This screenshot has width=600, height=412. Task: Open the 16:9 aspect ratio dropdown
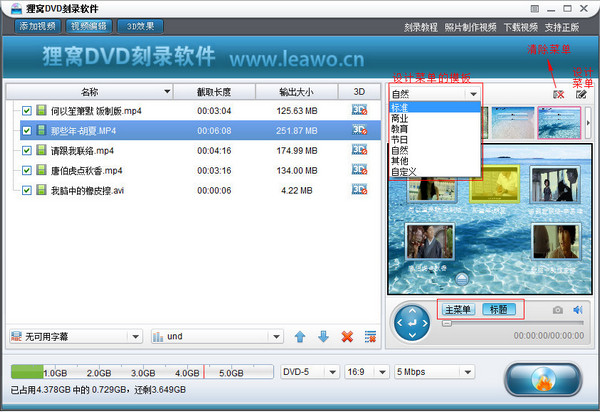[367, 372]
